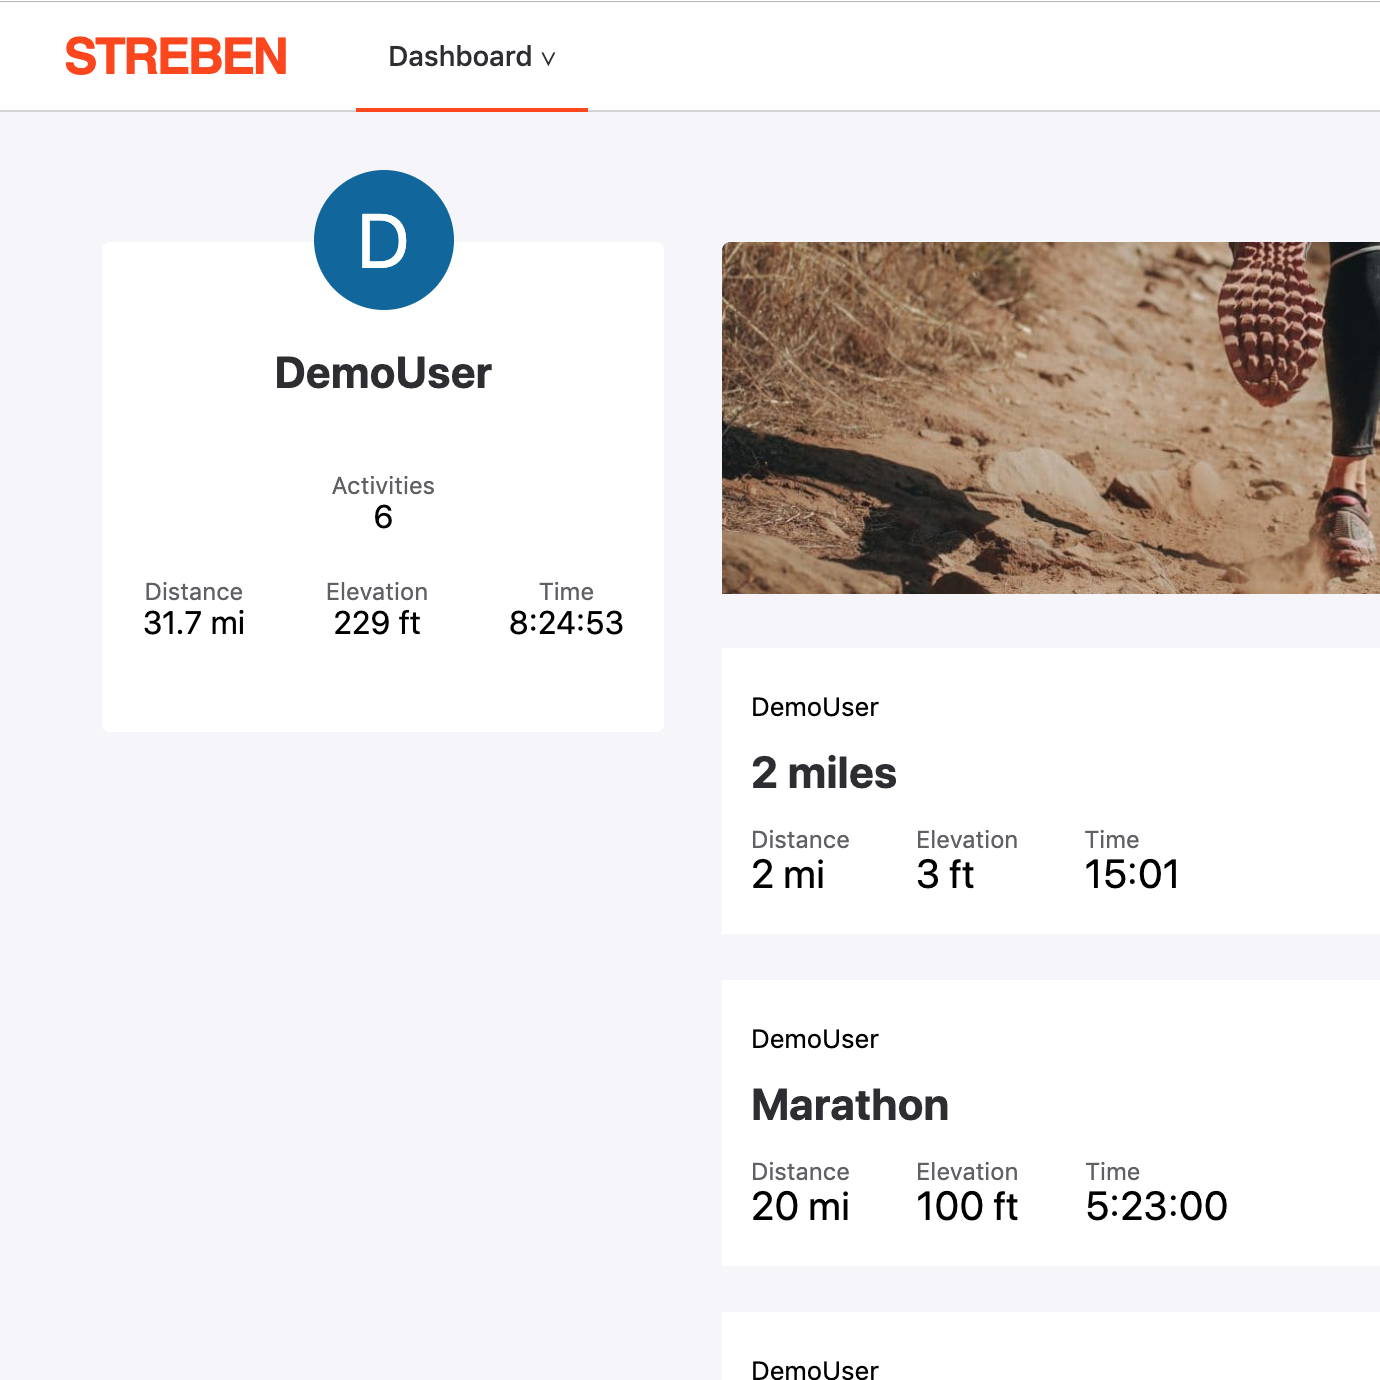1380x1380 pixels.
Task: Click the 15:01 time on 2 miles activity
Action: click(x=1132, y=874)
